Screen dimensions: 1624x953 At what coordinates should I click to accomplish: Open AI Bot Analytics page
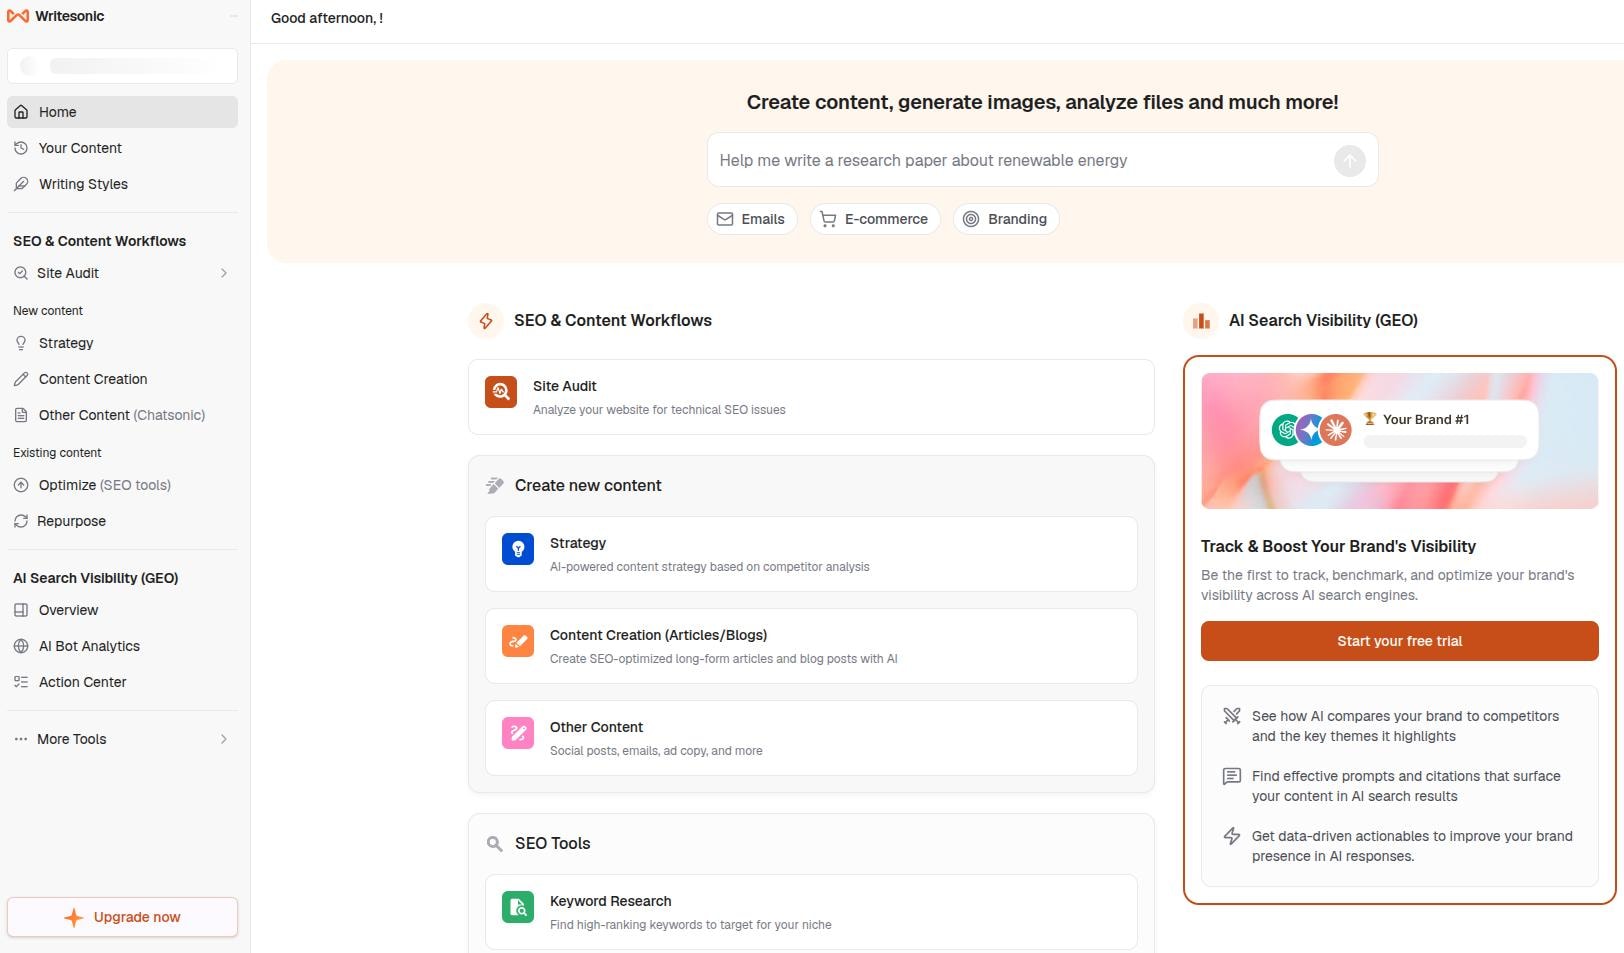pos(122,646)
